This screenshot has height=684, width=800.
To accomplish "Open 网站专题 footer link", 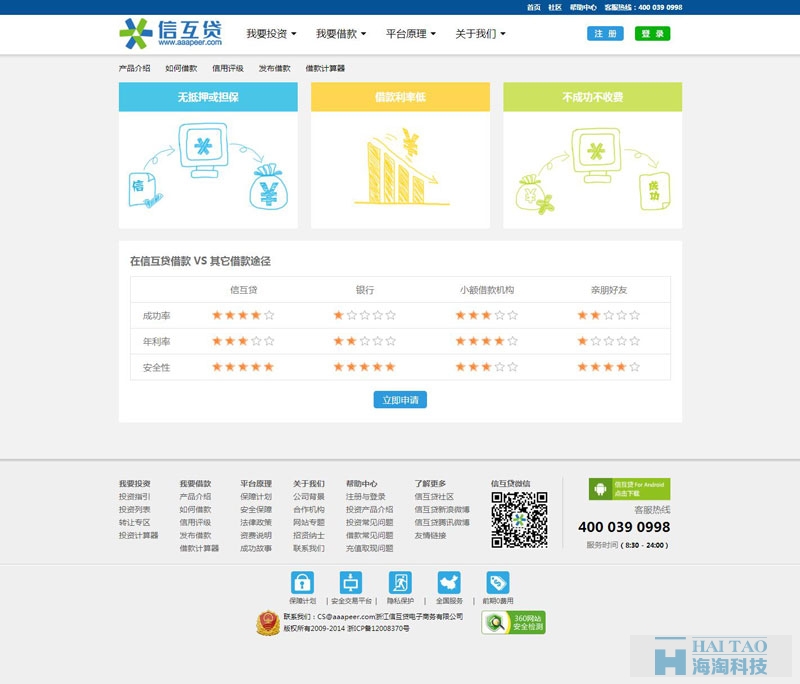I will (309, 522).
